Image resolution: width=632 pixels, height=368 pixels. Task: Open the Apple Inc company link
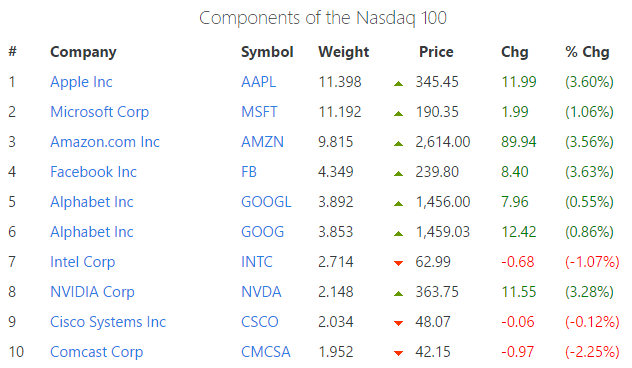click(81, 82)
